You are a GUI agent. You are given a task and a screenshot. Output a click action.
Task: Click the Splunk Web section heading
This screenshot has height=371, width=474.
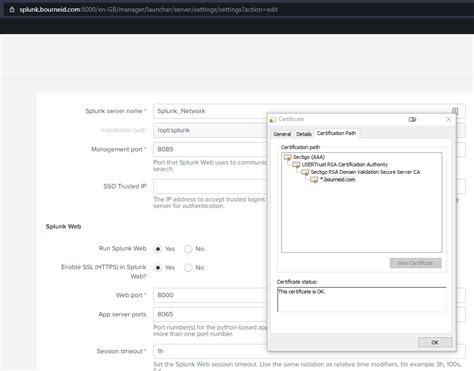[63, 227]
